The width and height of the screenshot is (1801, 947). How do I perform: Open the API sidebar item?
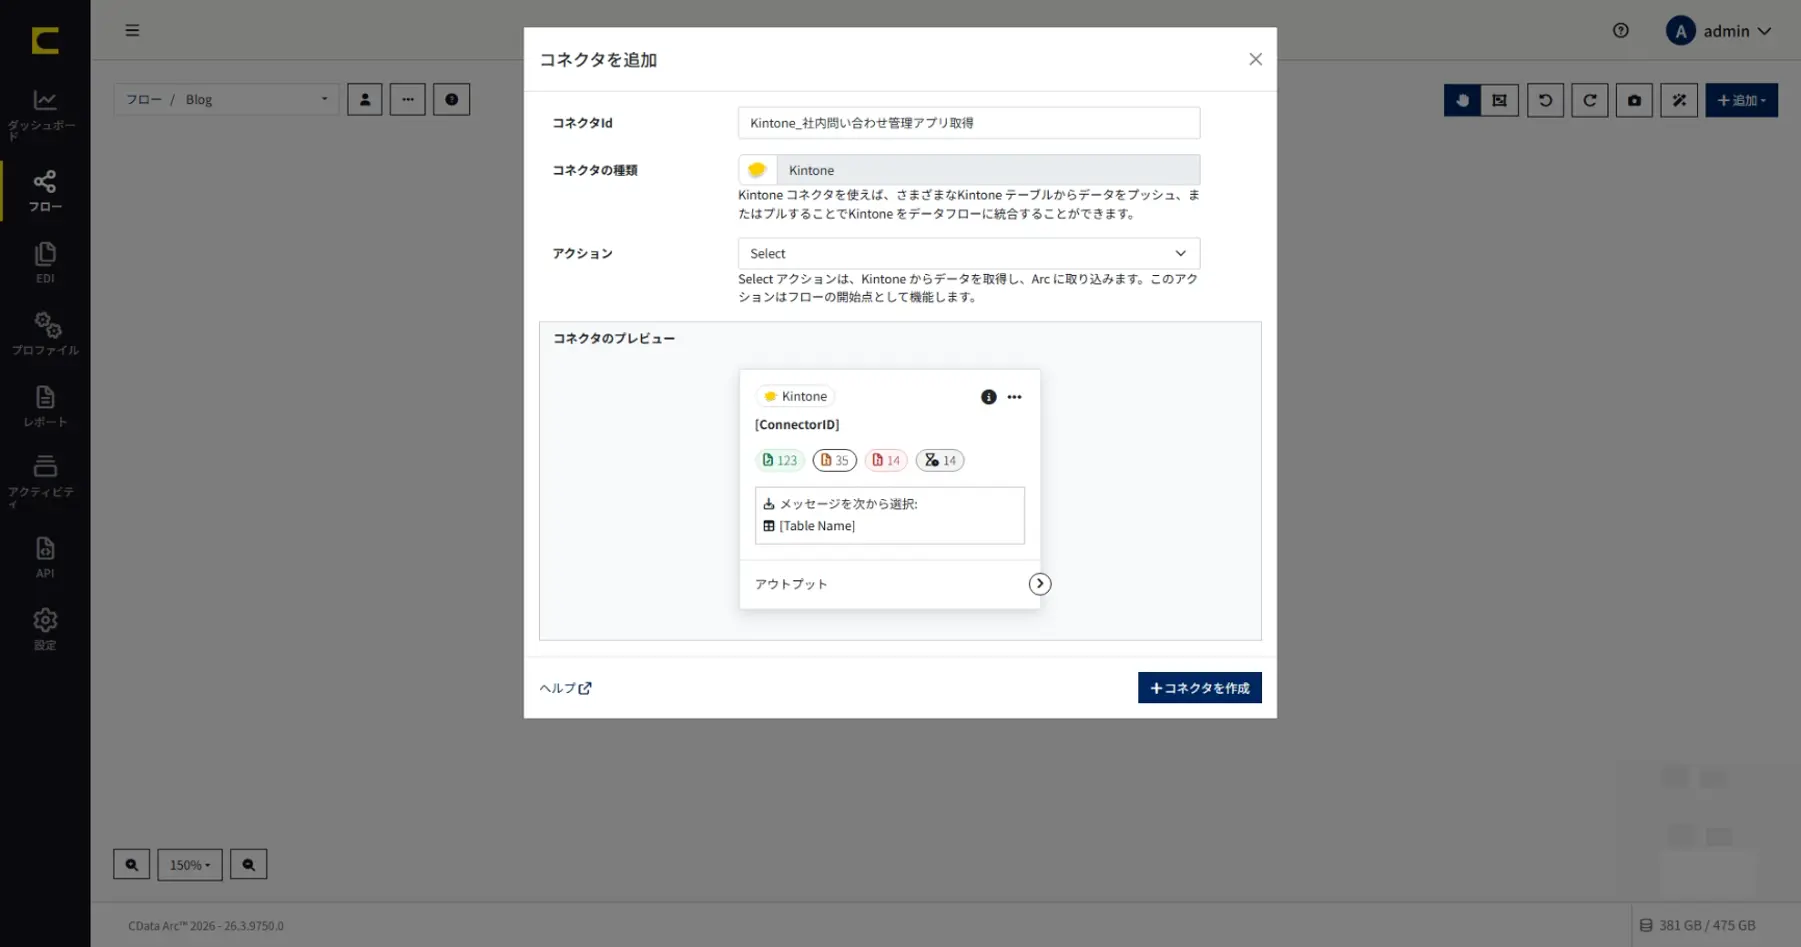pyautogui.click(x=45, y=557)
